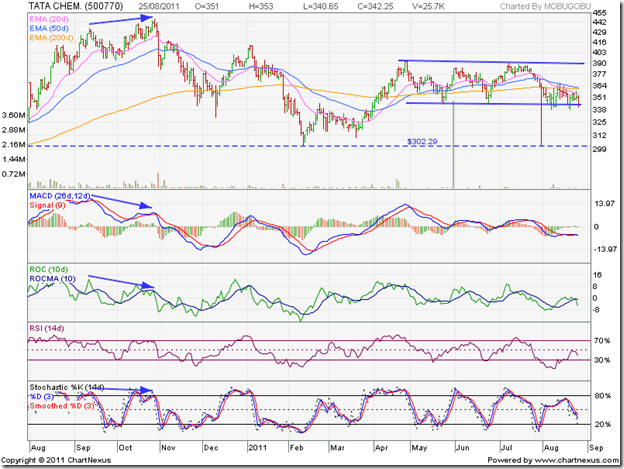Click the O=351 open price value
The height and width of the screenshot is (469, 624).
pos(207,6)
